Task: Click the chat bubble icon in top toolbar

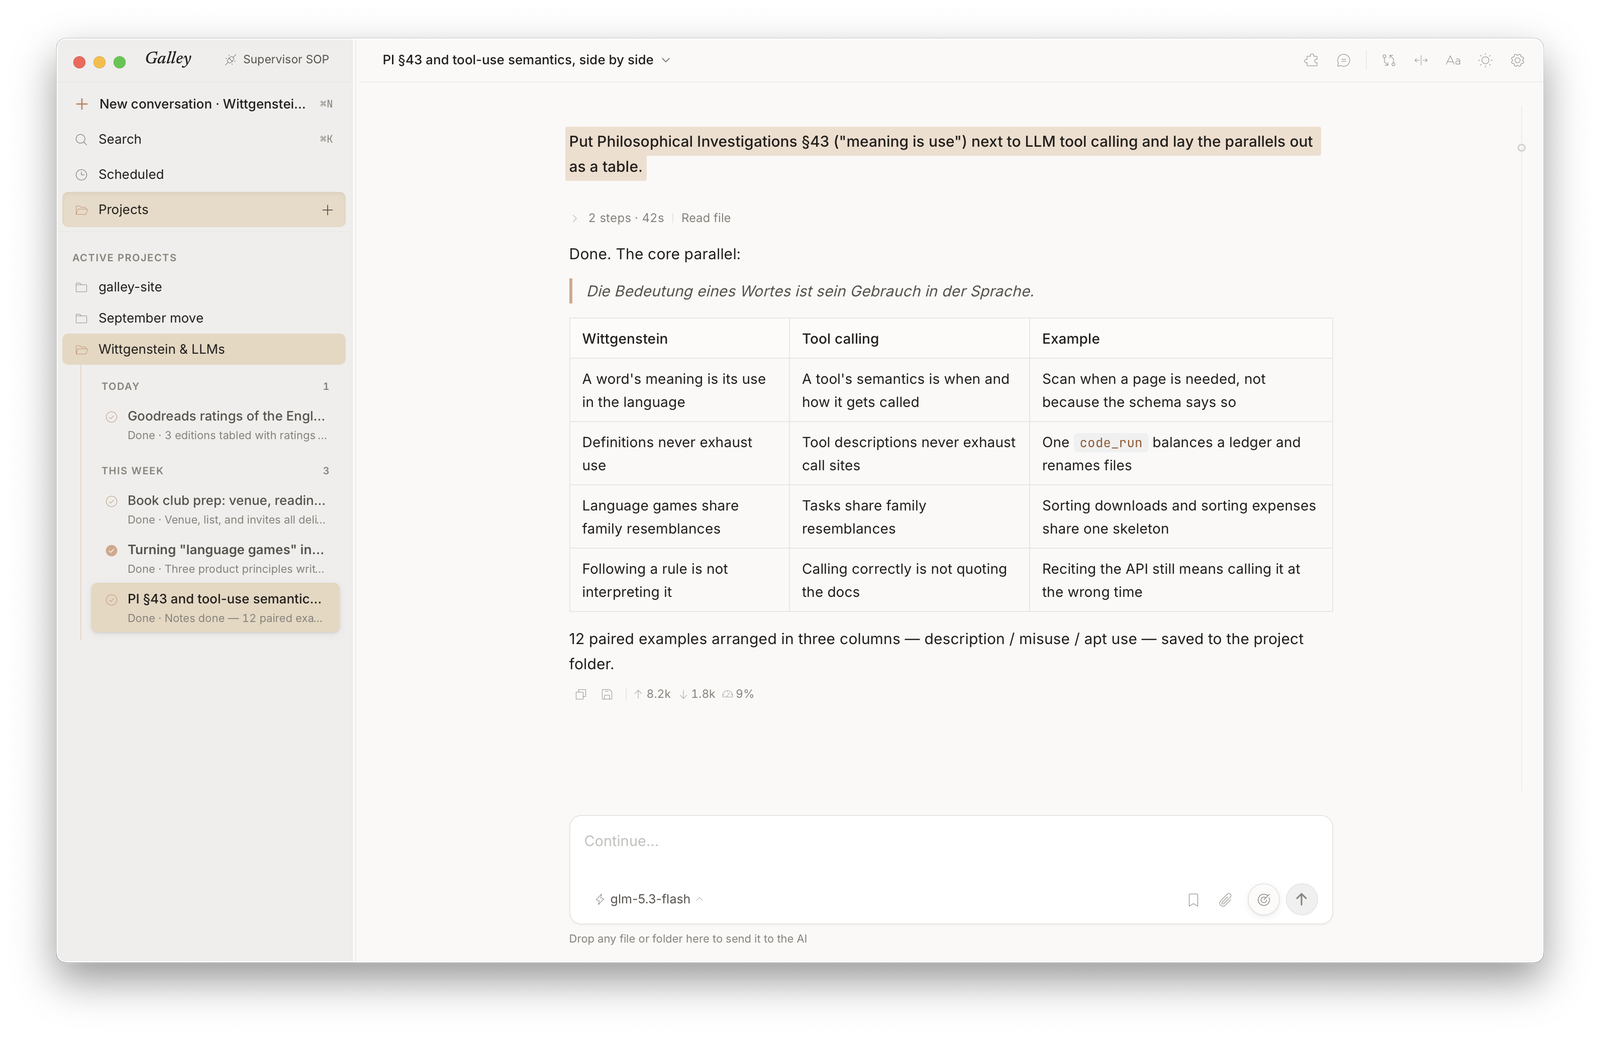Action: coord(1344,60)
